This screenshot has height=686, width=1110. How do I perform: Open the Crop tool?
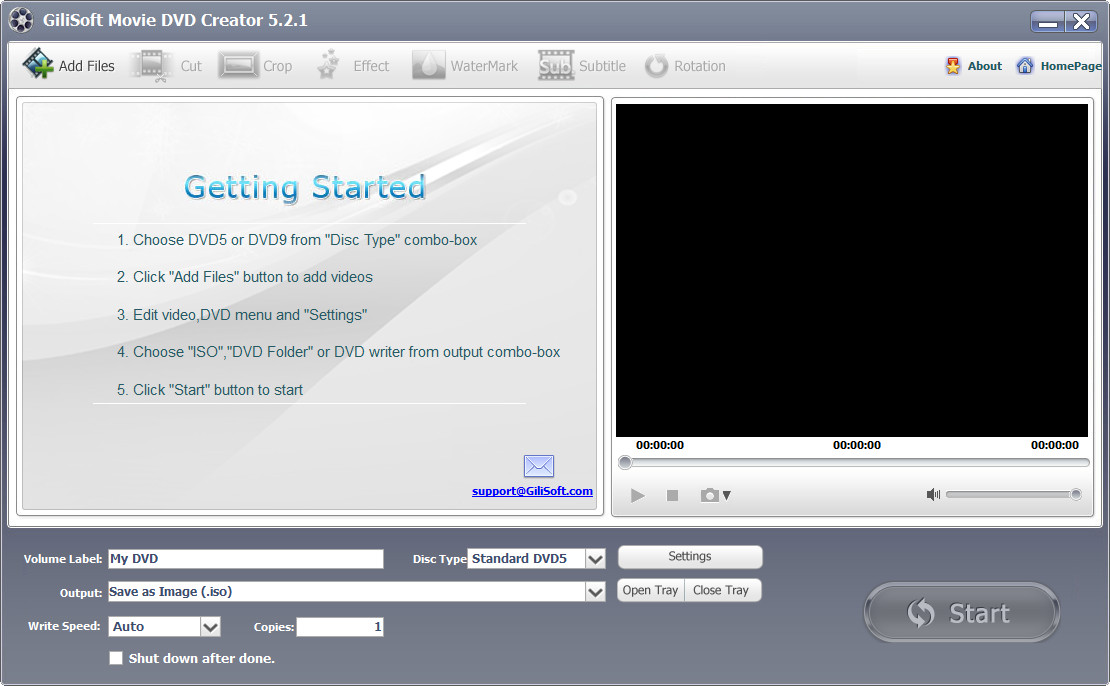click(256, 66)
